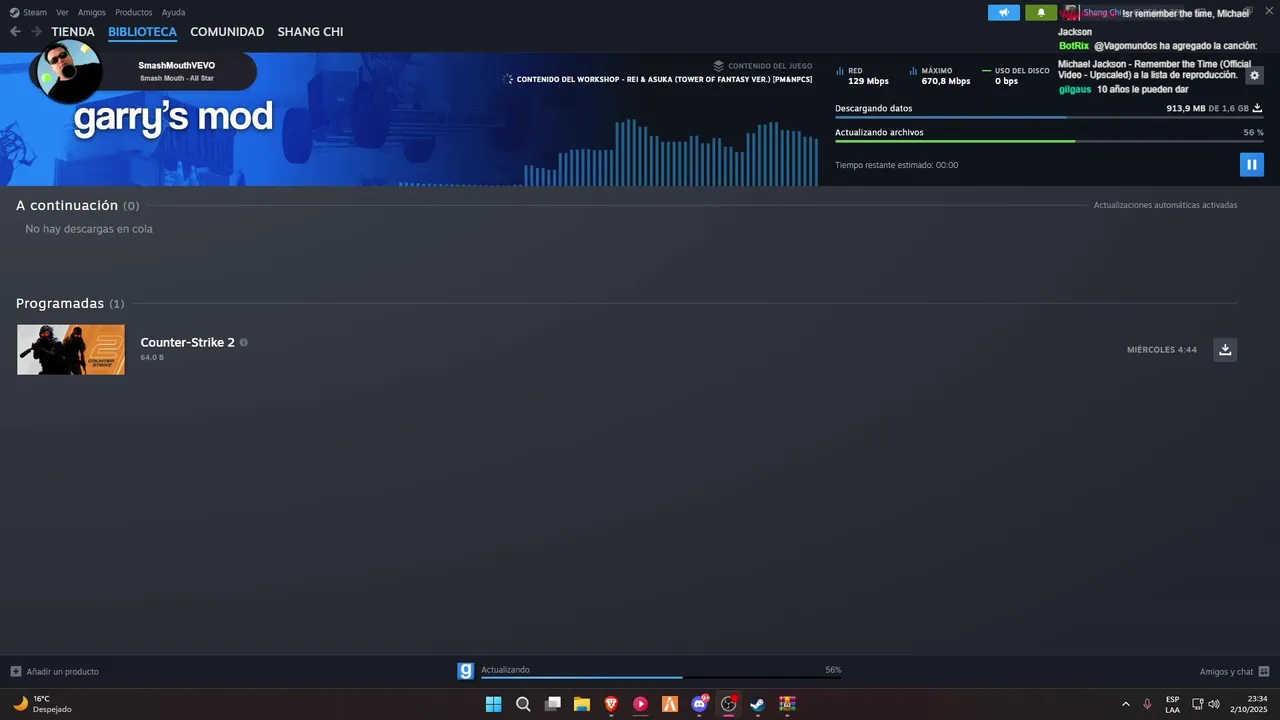Viewport: 1280px width, 720px height.
Task: Click the Counter-Strike 2 info icon
Action: coord(243,342)
